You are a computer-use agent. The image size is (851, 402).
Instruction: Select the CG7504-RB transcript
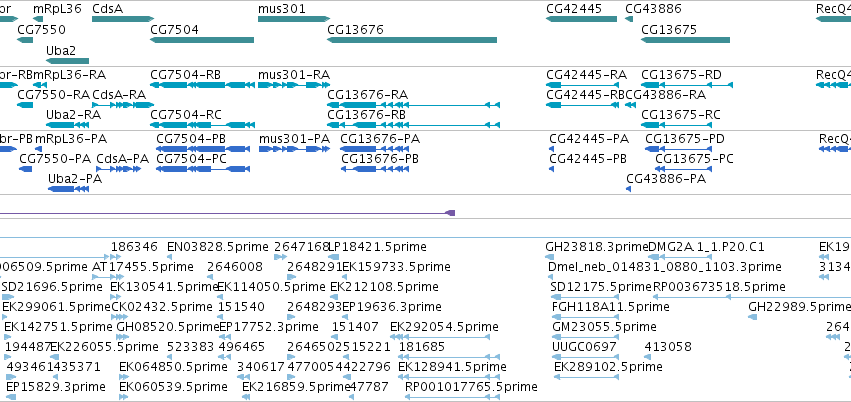(x=202, y=85)
